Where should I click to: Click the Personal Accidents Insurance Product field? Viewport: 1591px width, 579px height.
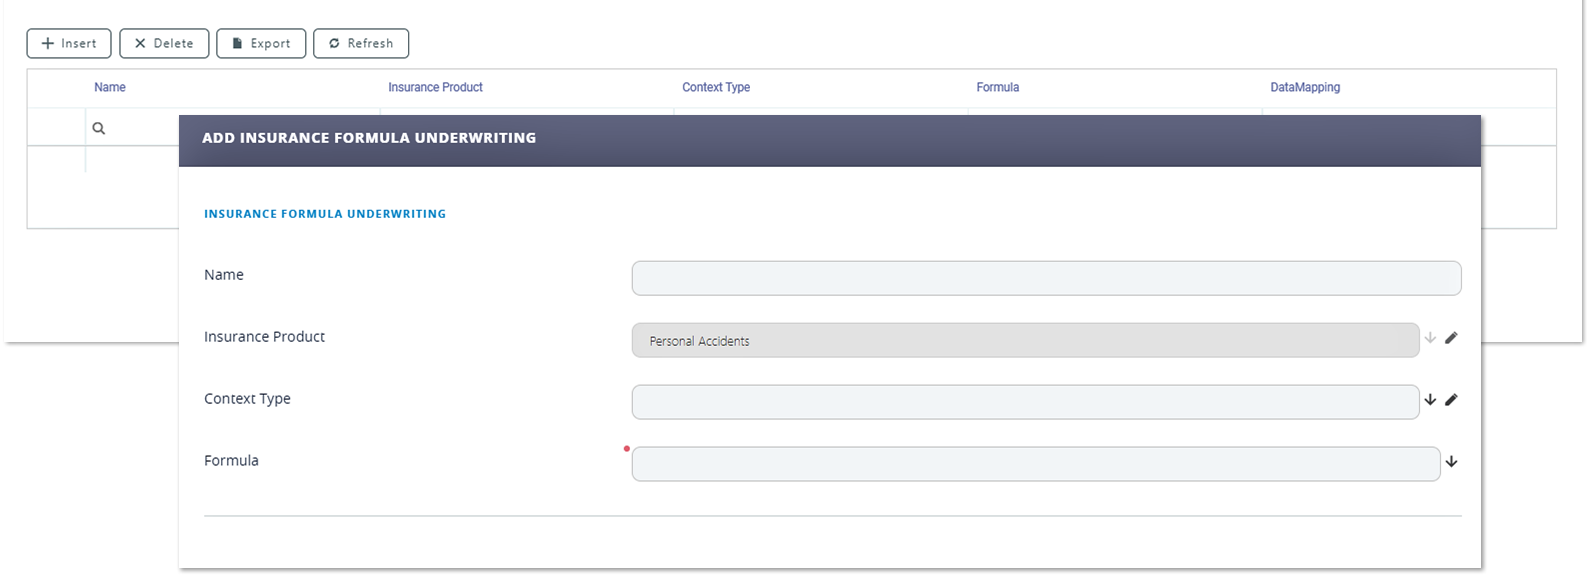pyautogui.click(x=1025, y=341)
